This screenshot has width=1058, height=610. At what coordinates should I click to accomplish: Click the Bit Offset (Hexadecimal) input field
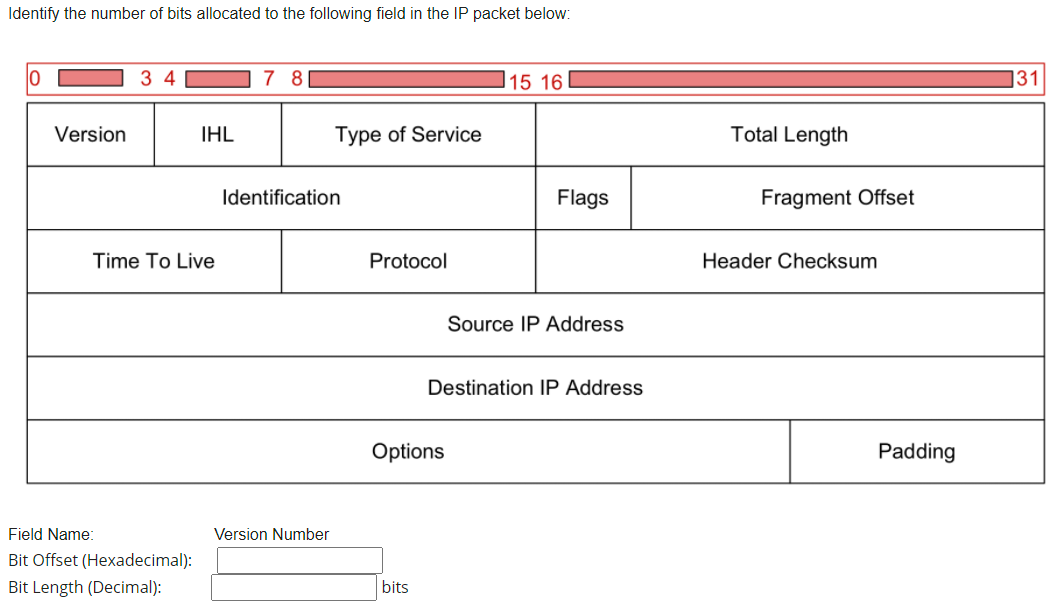click(300, 560)
